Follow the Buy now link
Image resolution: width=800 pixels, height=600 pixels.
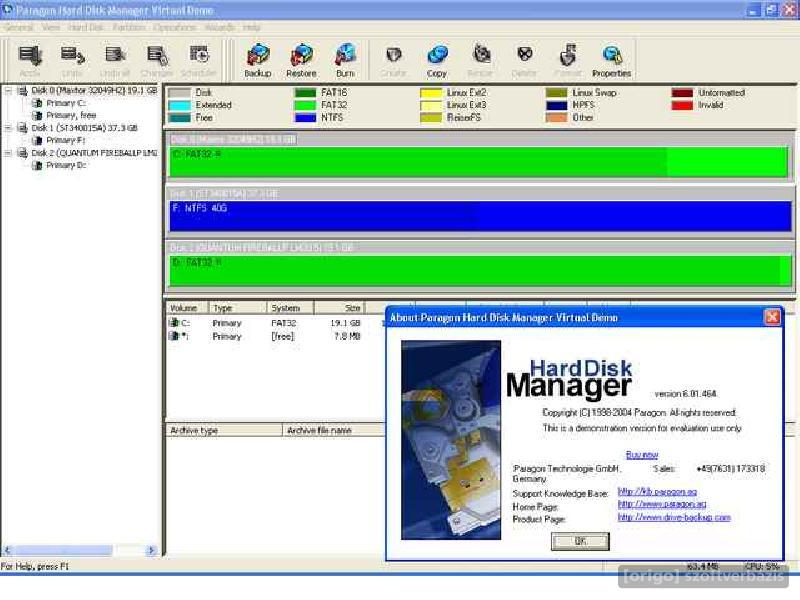click(642, 455)
